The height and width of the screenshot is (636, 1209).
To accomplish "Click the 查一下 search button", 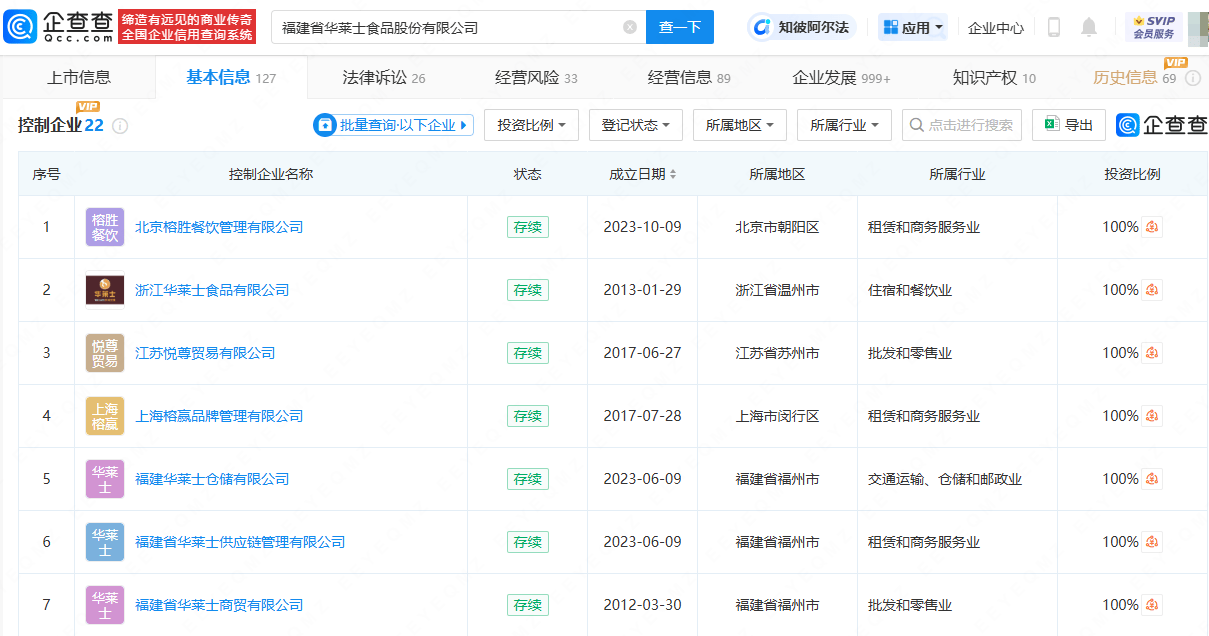I will pos(680,27).
